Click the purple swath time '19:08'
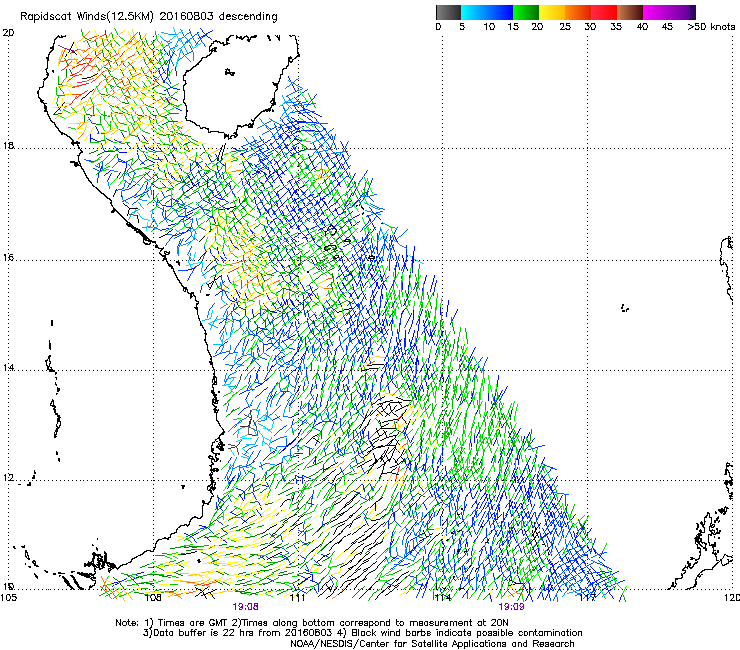Viewport: 740px width, 650px height. (245, 607)
